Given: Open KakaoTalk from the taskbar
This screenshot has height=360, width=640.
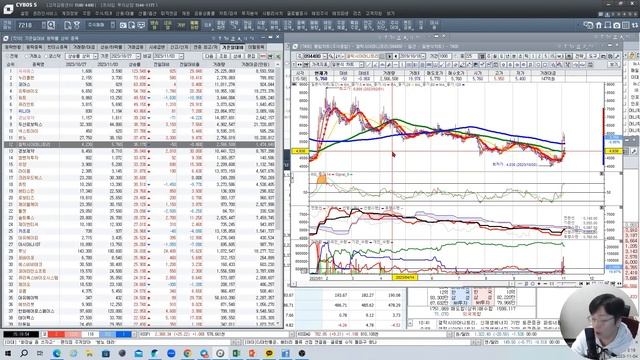Looking at the screenshot, I should 269,353.
